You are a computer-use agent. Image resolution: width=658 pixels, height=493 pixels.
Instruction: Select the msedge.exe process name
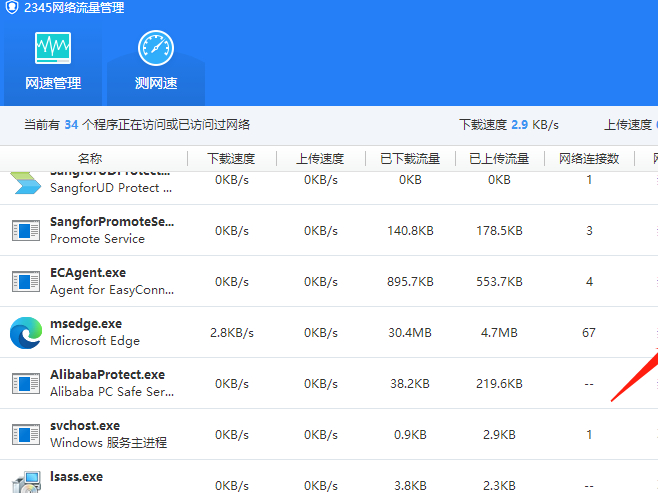[x=86, y=324]
